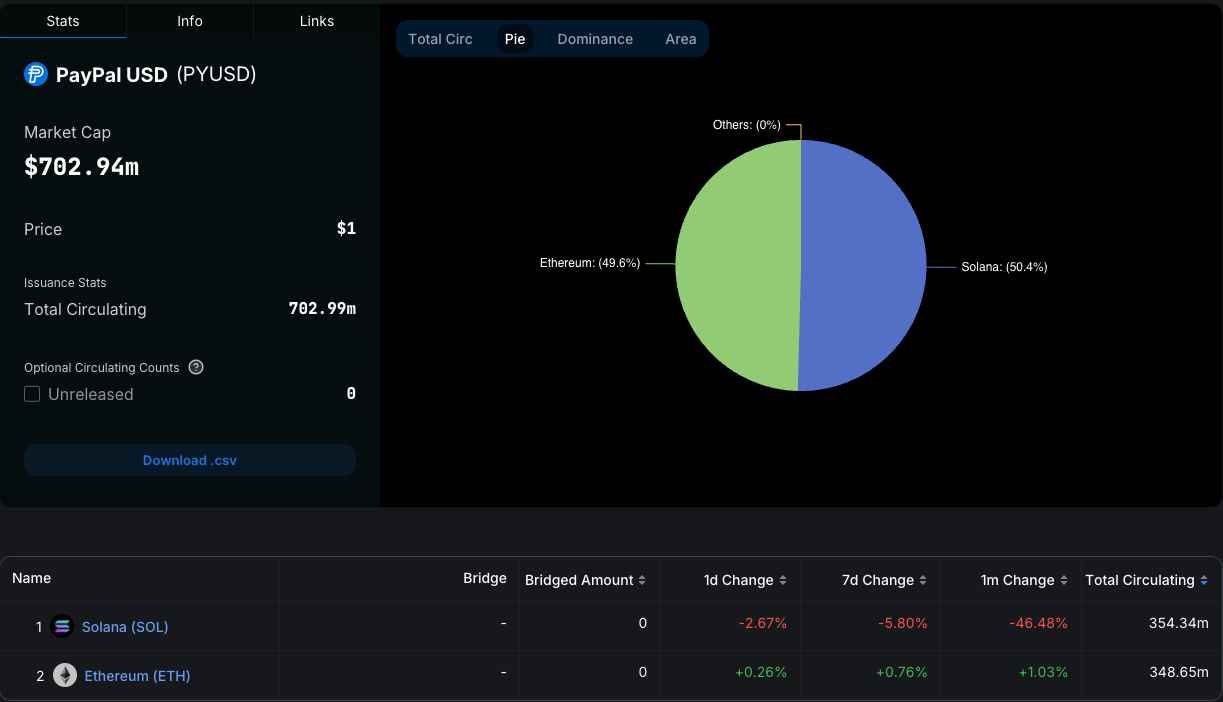Click the 702.99m total circulating value
1223x702 pixels.
coord(322,309)
